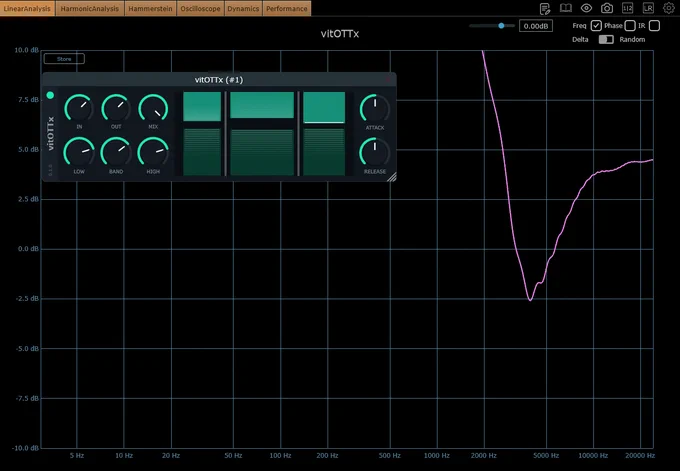Switch to LinearAnalysis tab

coord(27,8)
